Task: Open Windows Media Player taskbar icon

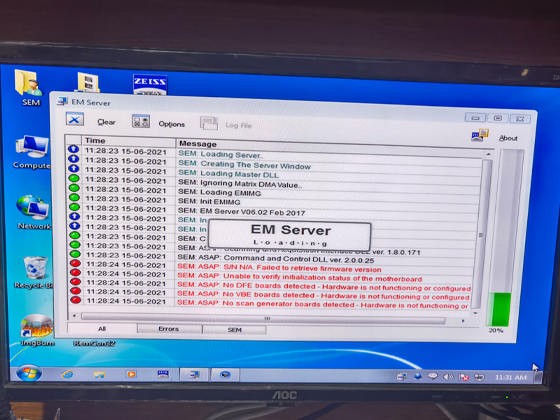Action: tap(131, 374)
